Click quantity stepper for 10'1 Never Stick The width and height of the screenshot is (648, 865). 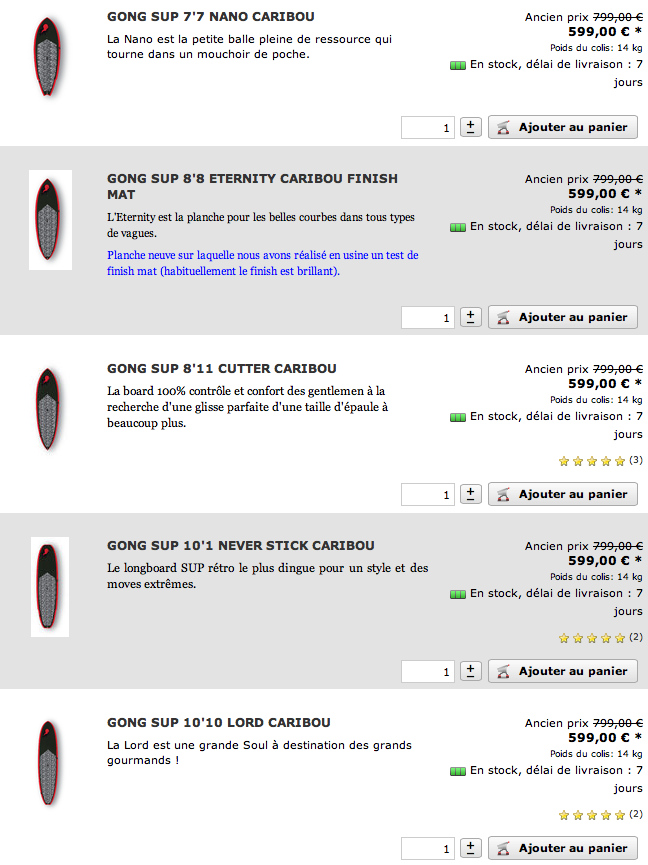(471, 671)
